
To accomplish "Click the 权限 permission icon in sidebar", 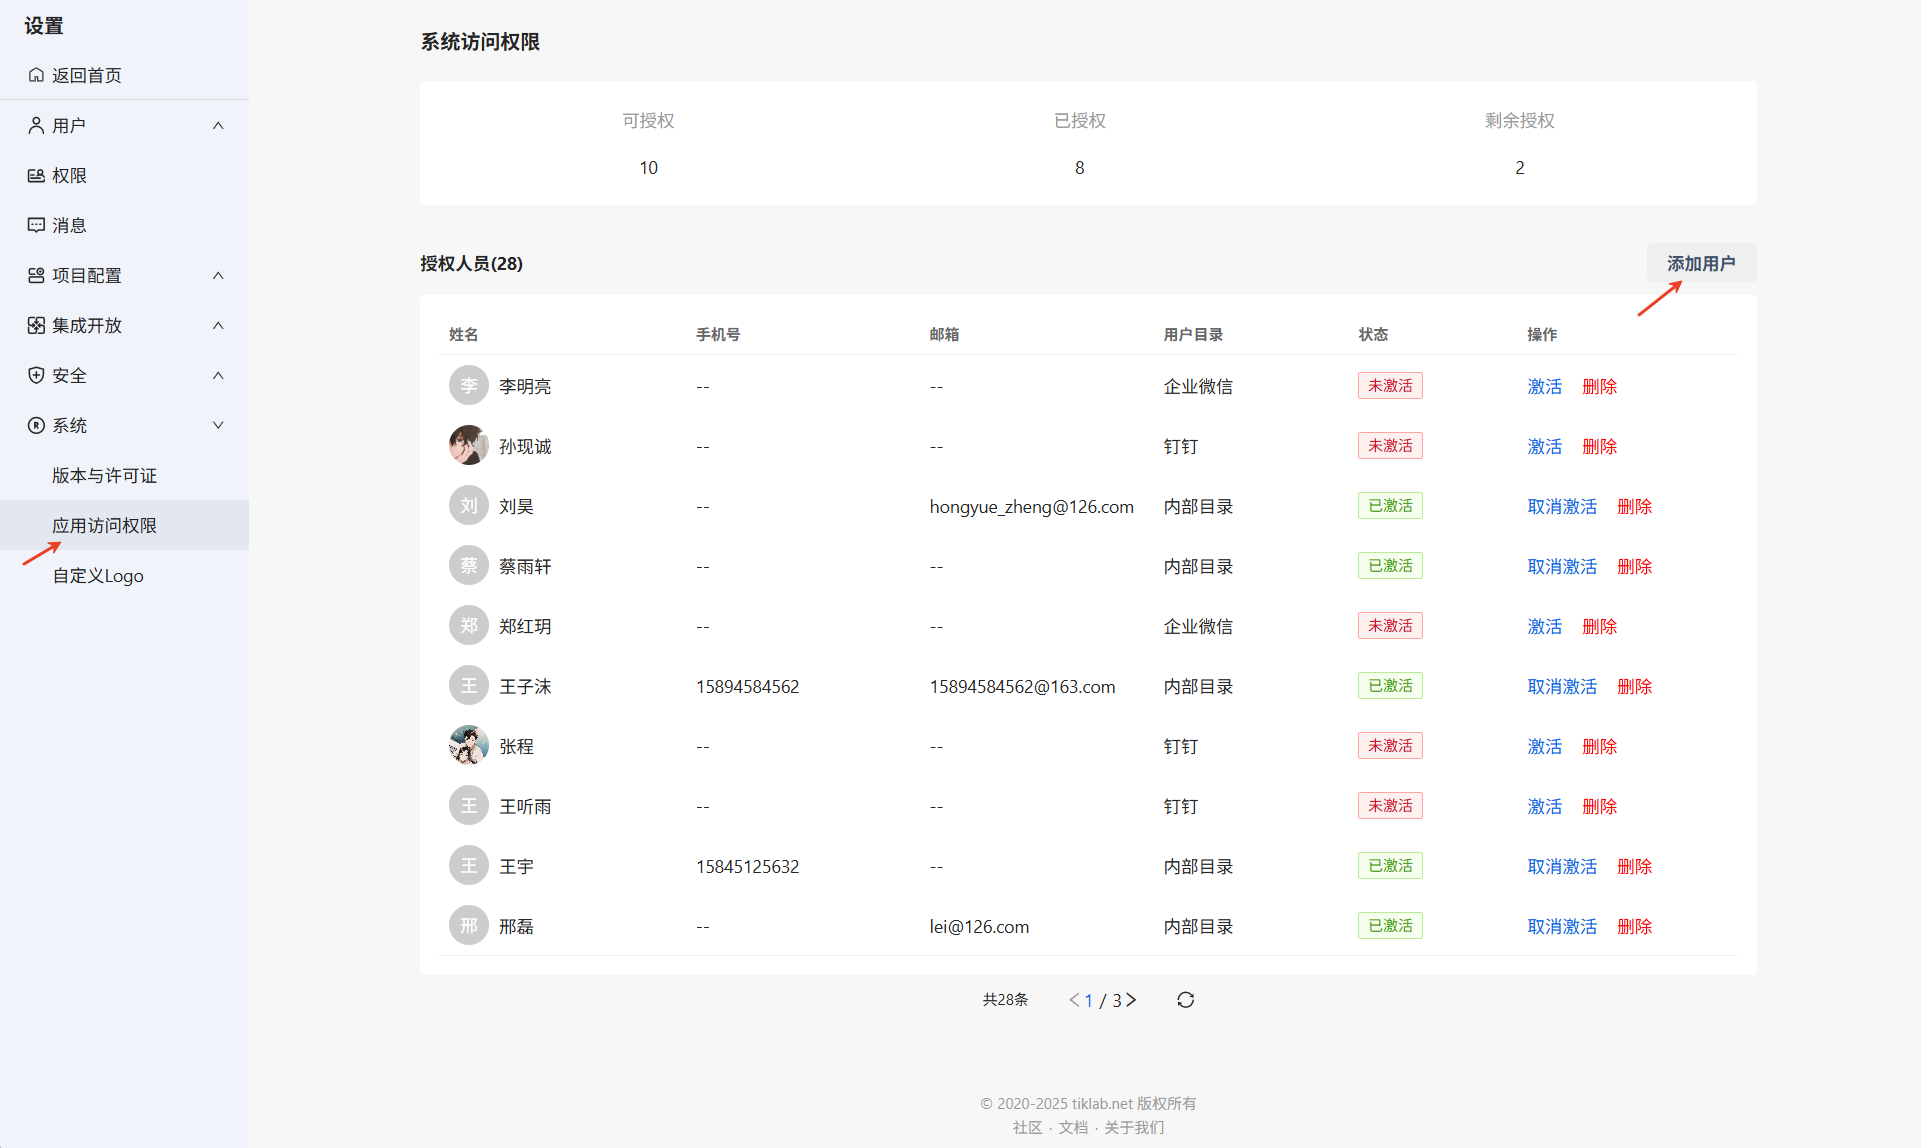I will click(36, 175).
